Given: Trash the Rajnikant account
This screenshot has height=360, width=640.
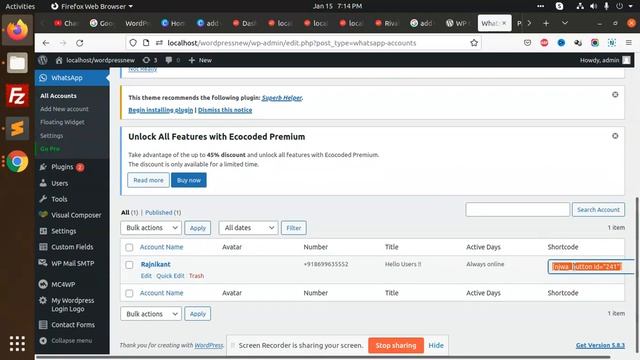Looking at the screenshot, I should [x=196, y=276].
